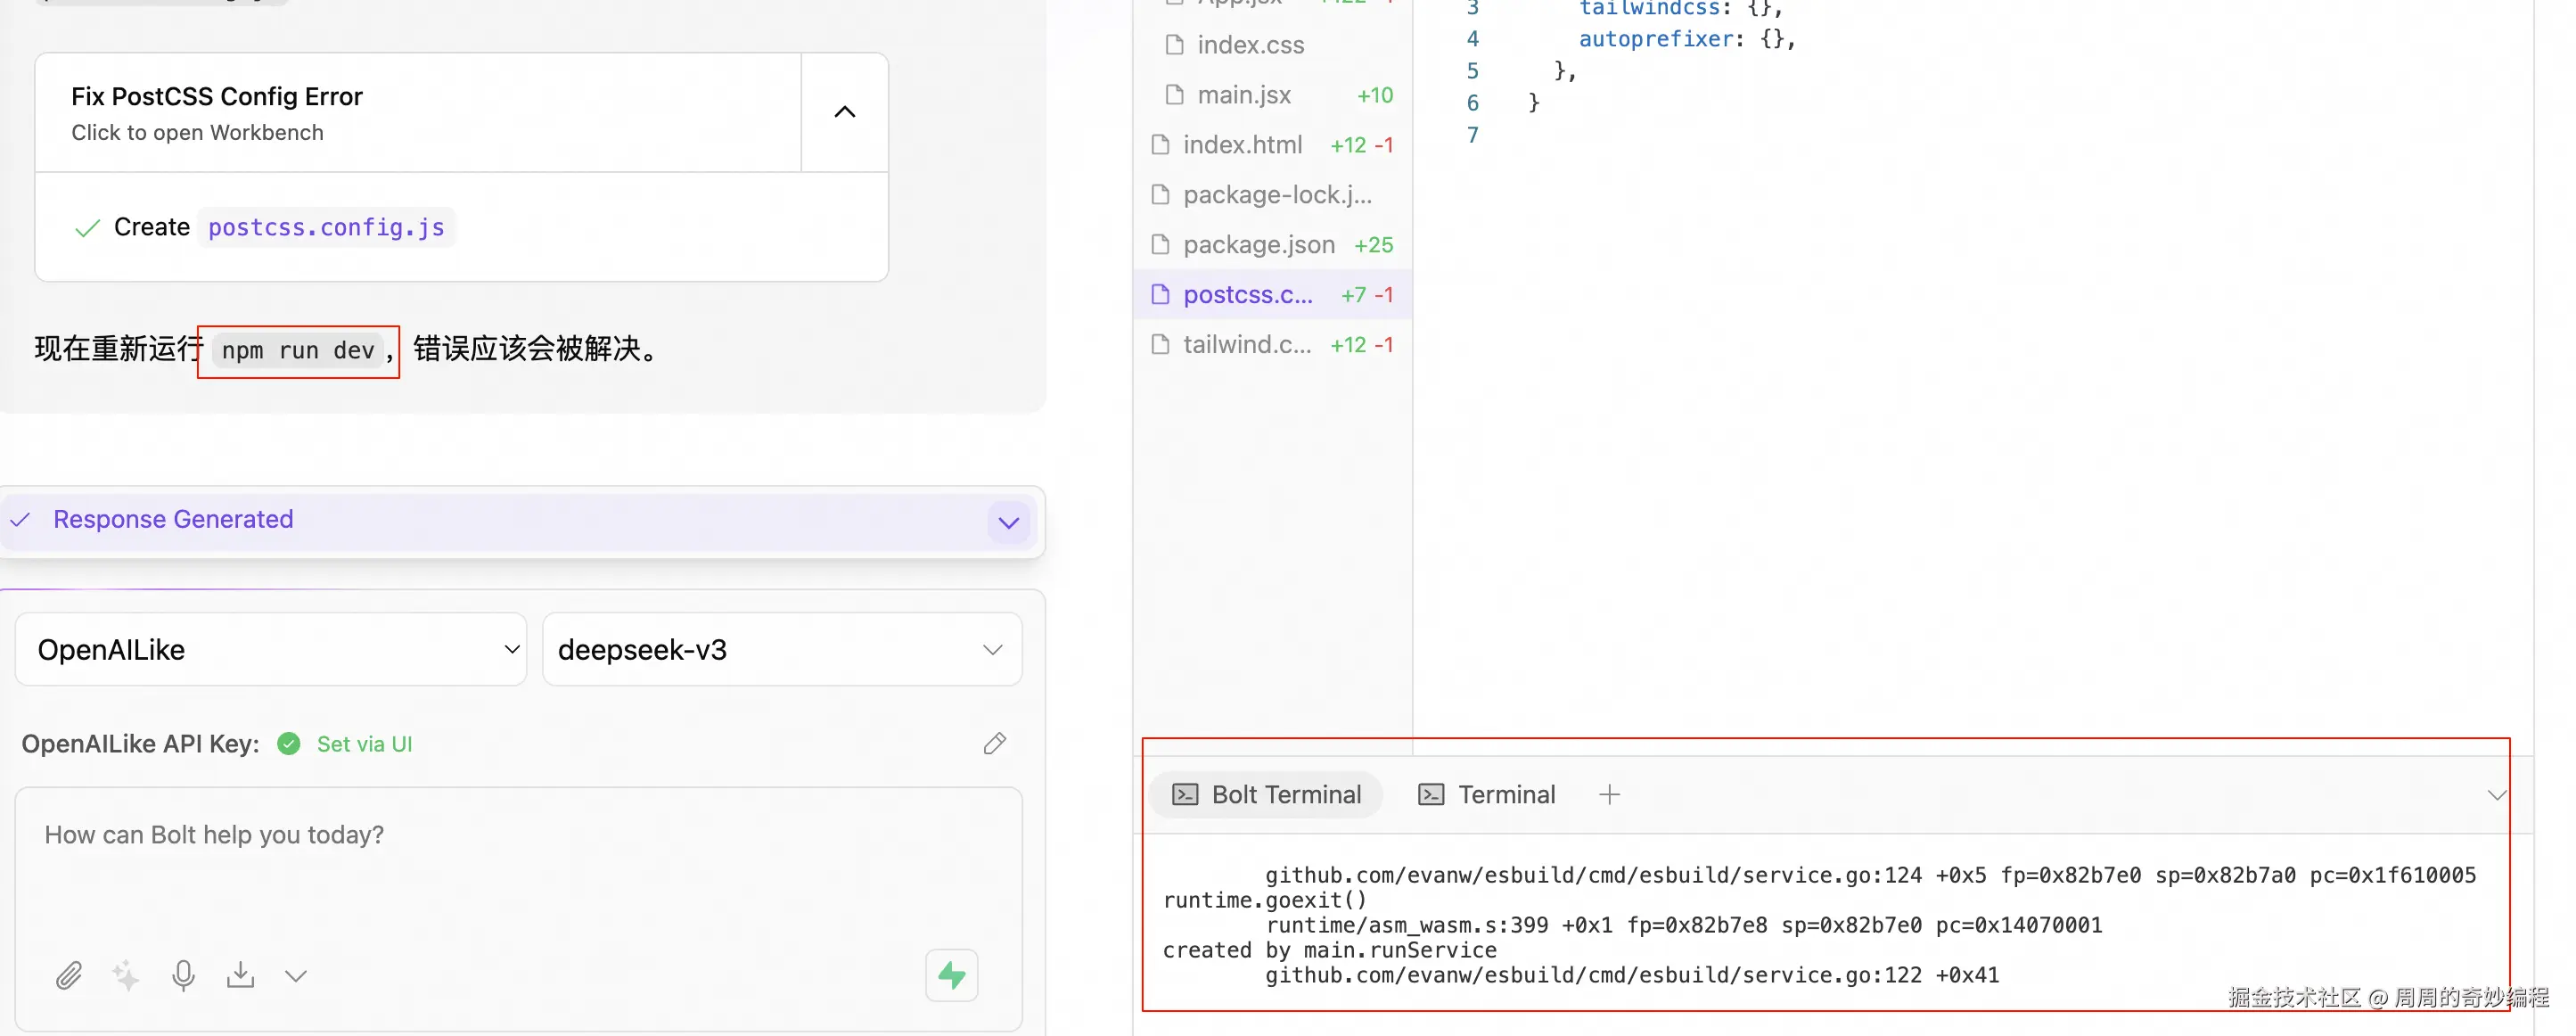The width and height of the screenshot is (2576, 1036).
Task: Click the postcss.config.js code link
Action: point(326,228)
